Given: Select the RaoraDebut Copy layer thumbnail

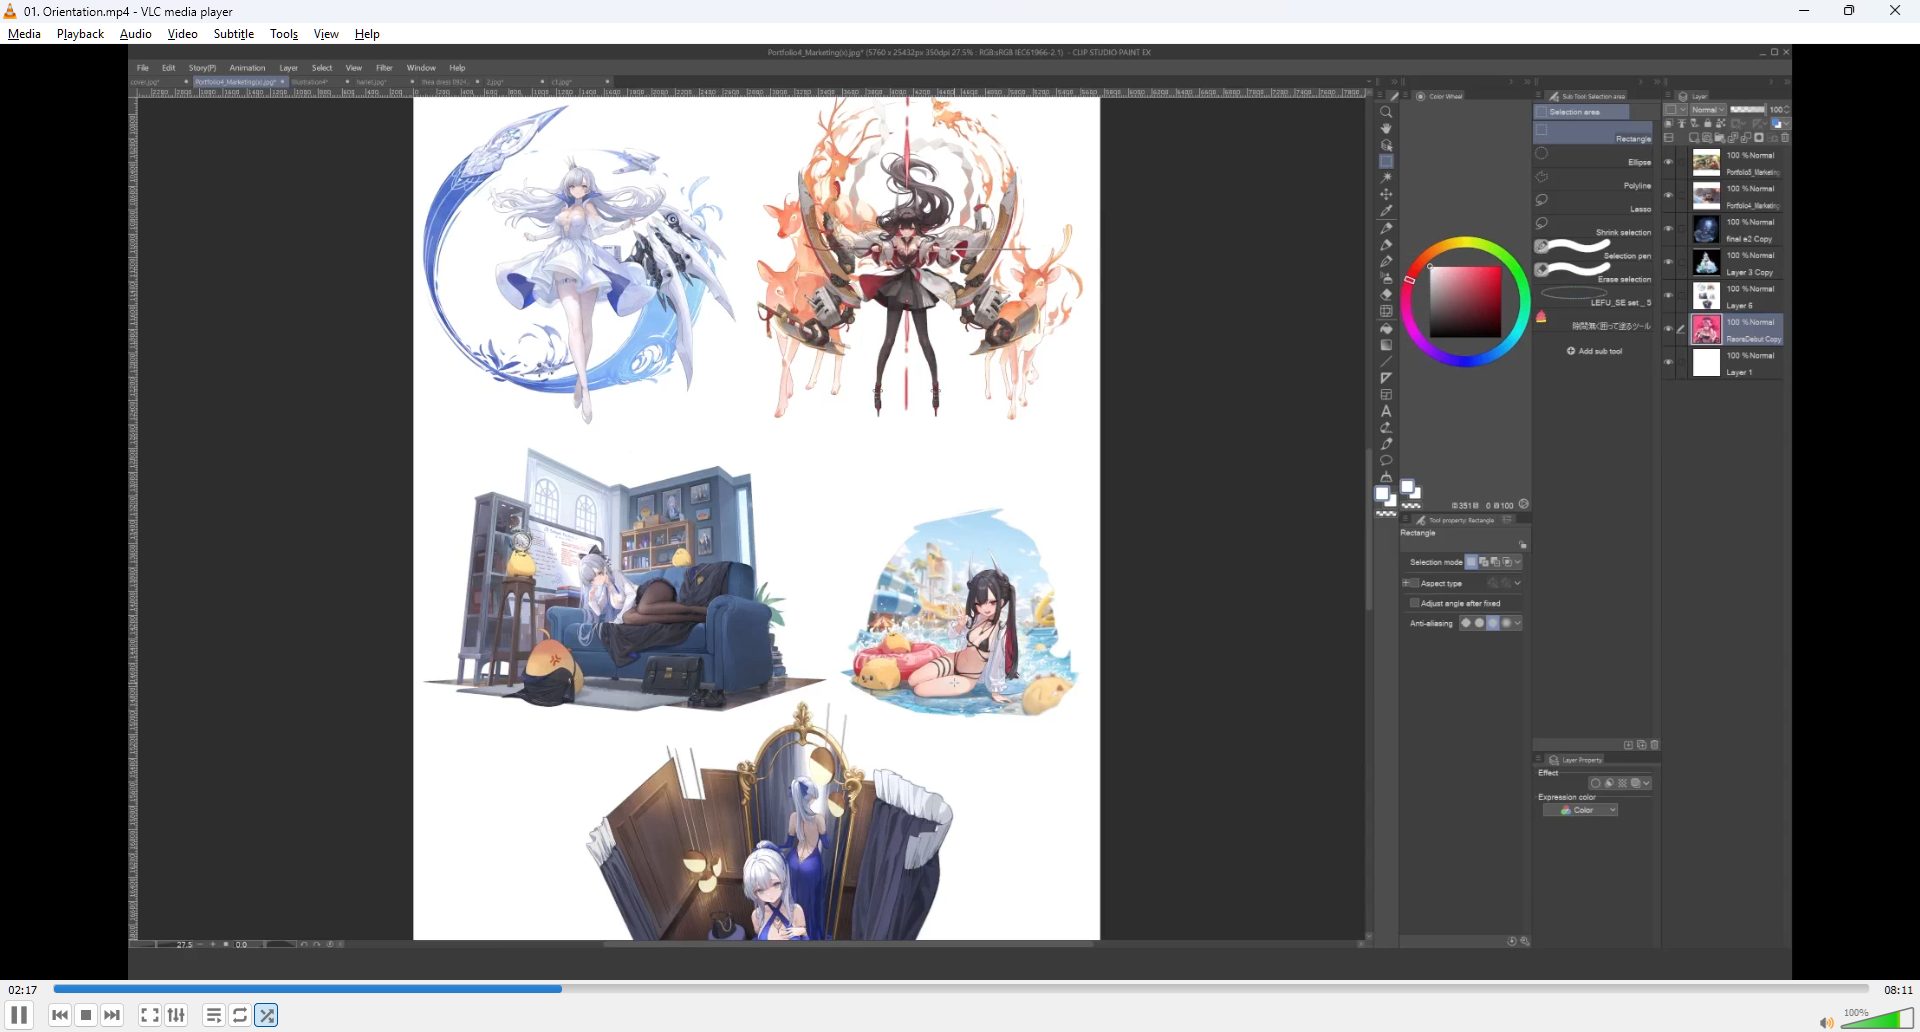Looking at the screenshot, I should [x=1706, y=329].
